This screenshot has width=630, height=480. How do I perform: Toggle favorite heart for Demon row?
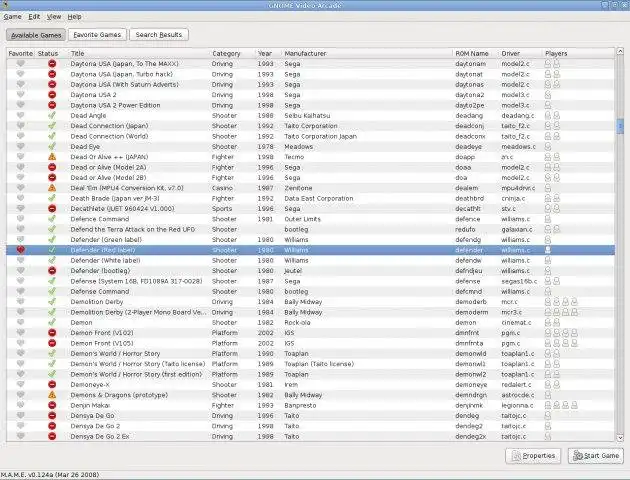tap(20, 322)
